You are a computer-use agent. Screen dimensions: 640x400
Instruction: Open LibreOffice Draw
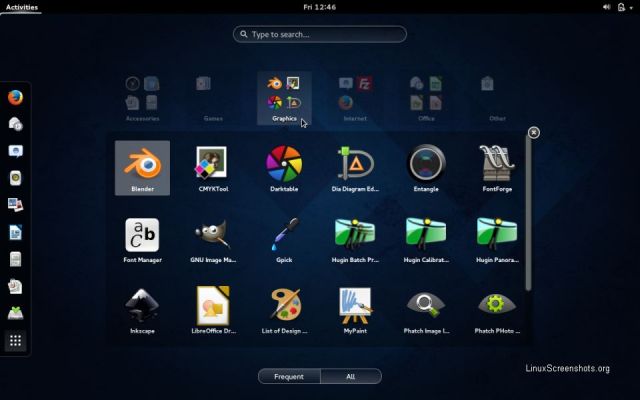coord(213,311)
